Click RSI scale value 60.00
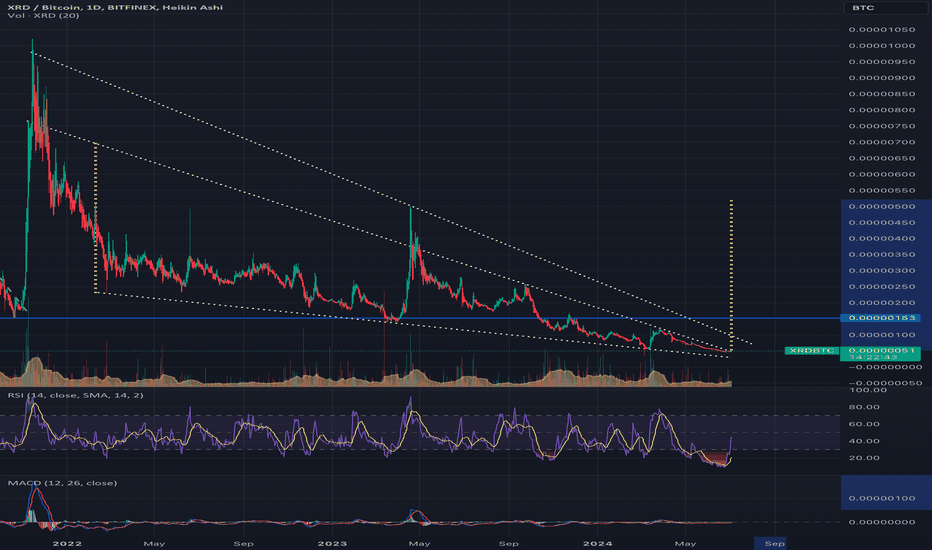Viewport: 932px width, 550px height. 864,424
